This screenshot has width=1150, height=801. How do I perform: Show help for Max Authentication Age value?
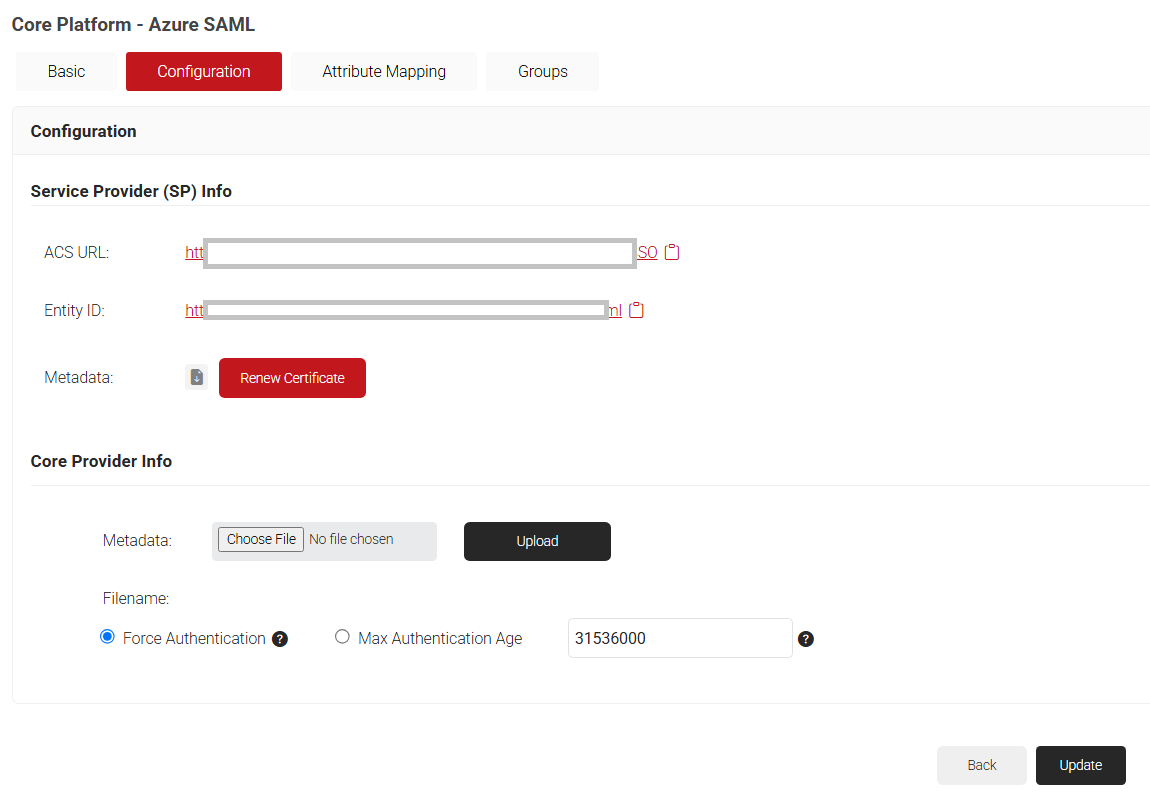(x=806, y=639)
